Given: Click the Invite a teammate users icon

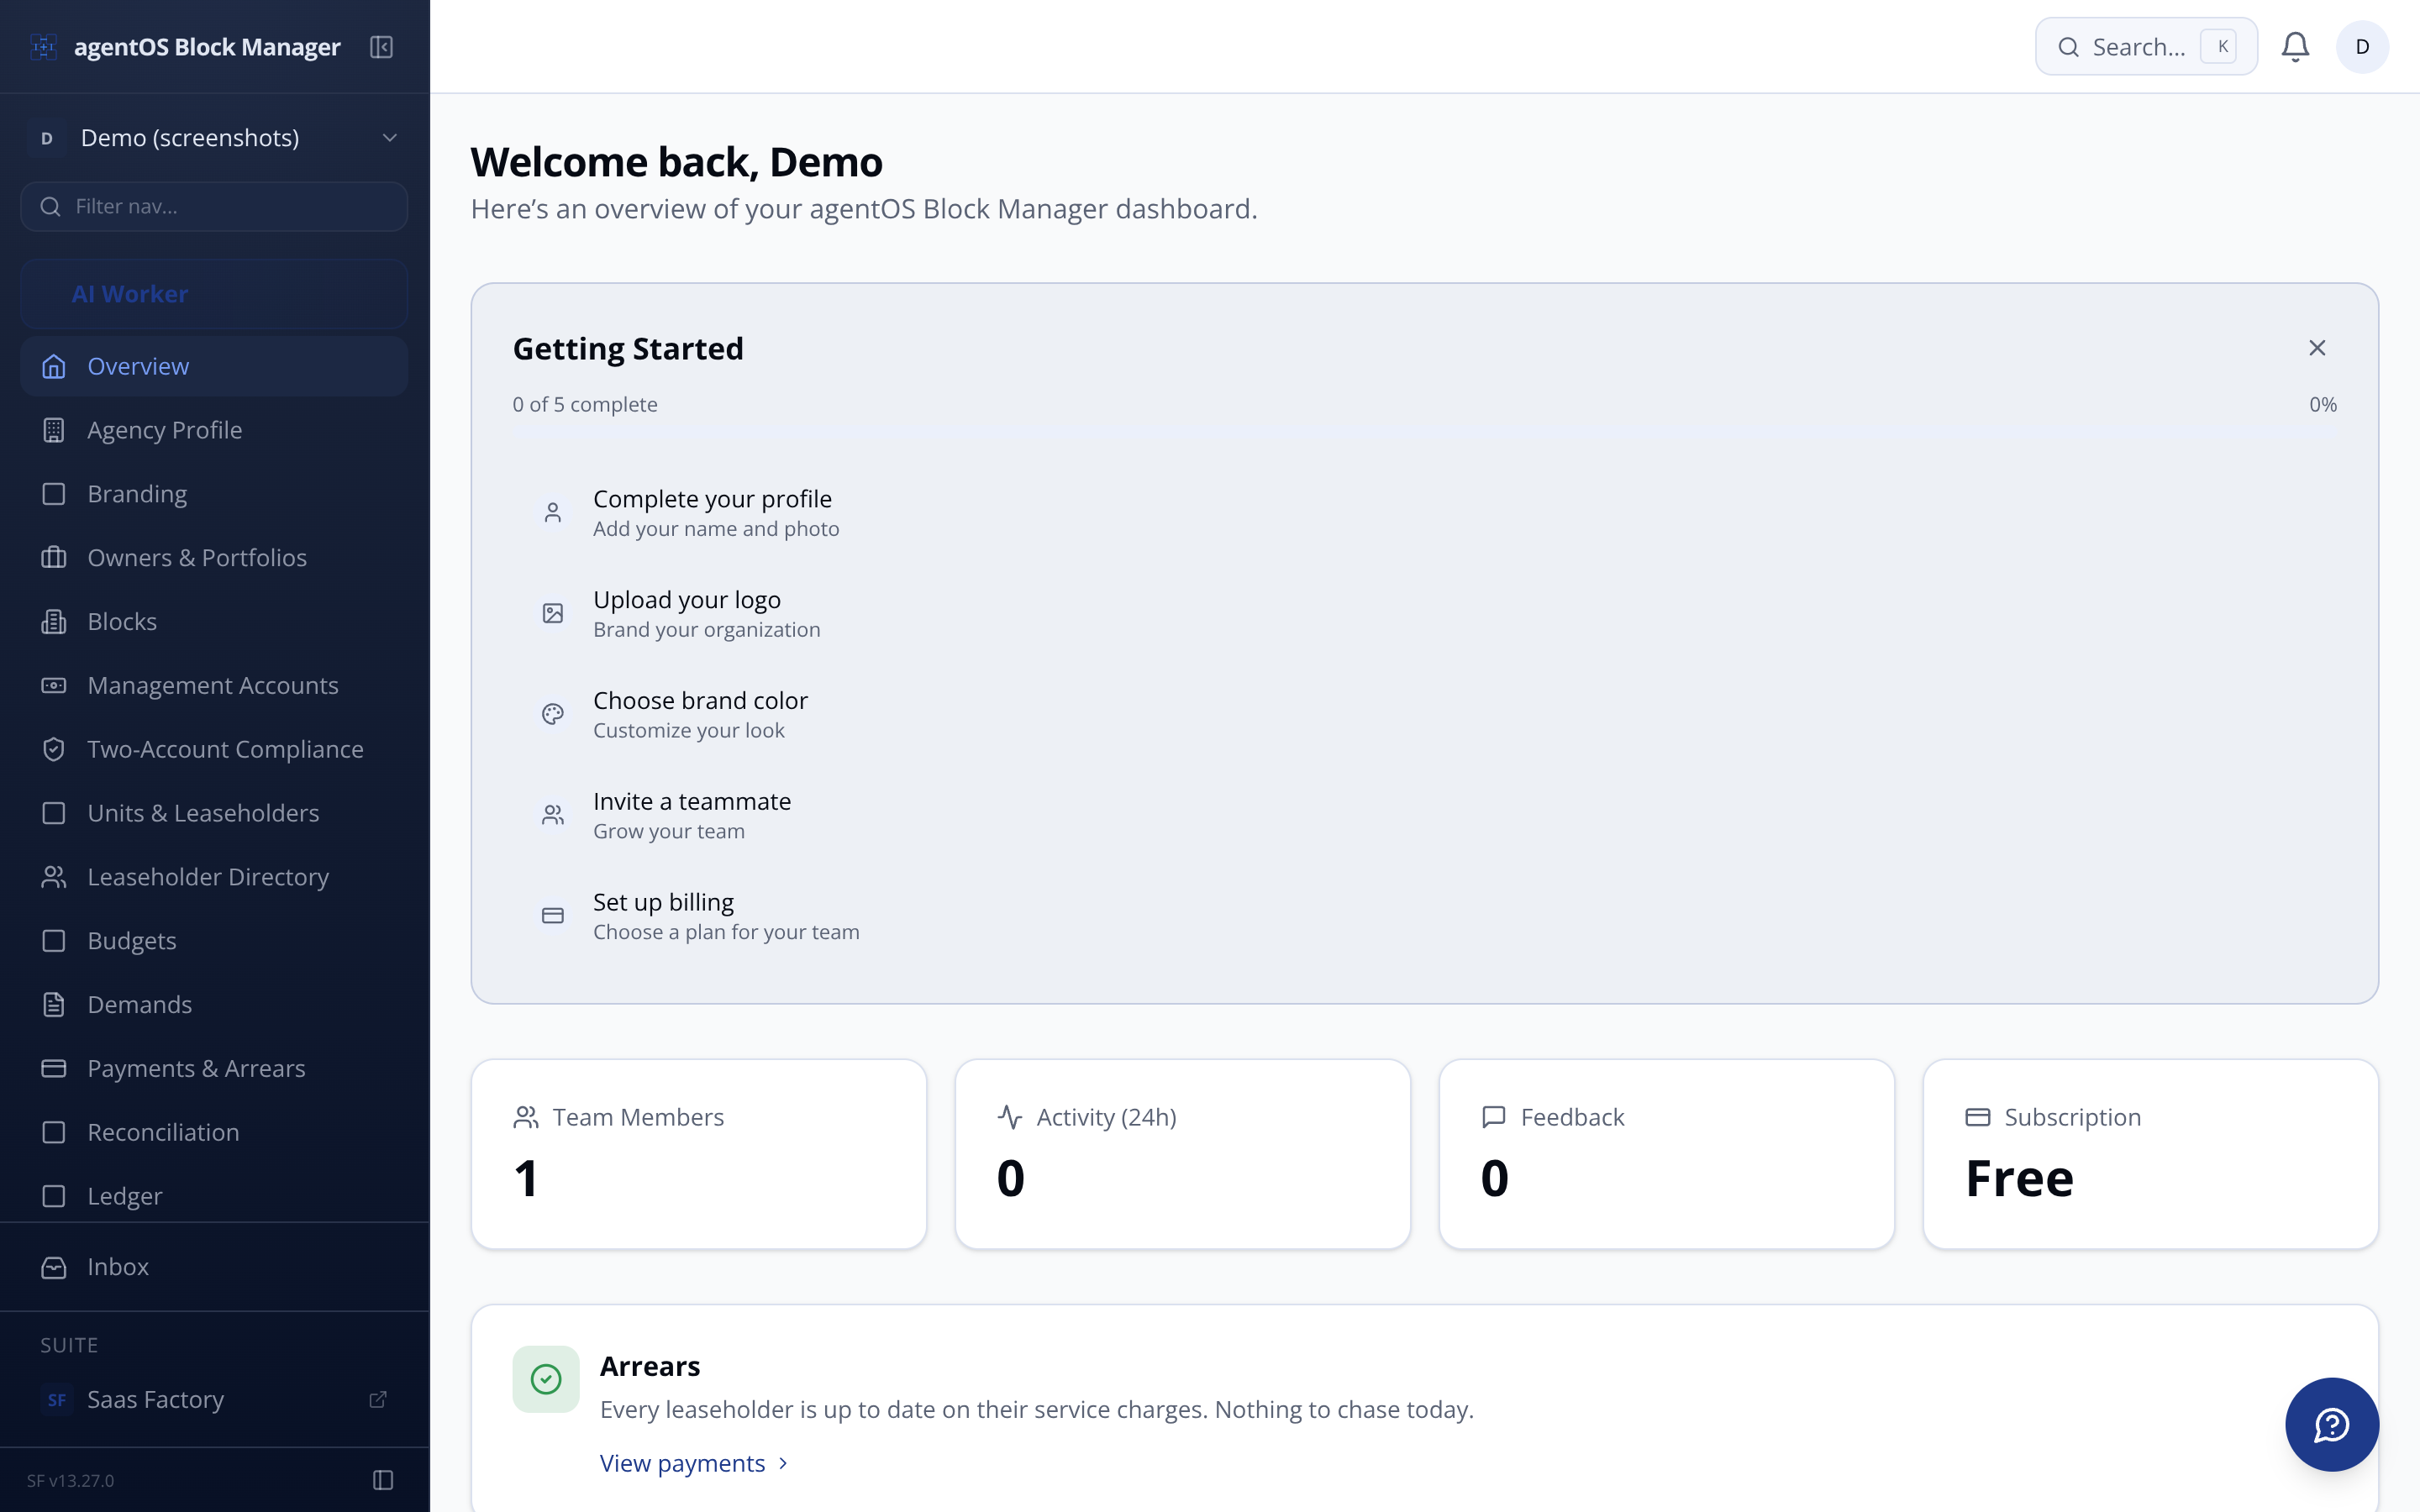Looking at the screenshot, I should [553, 815].
